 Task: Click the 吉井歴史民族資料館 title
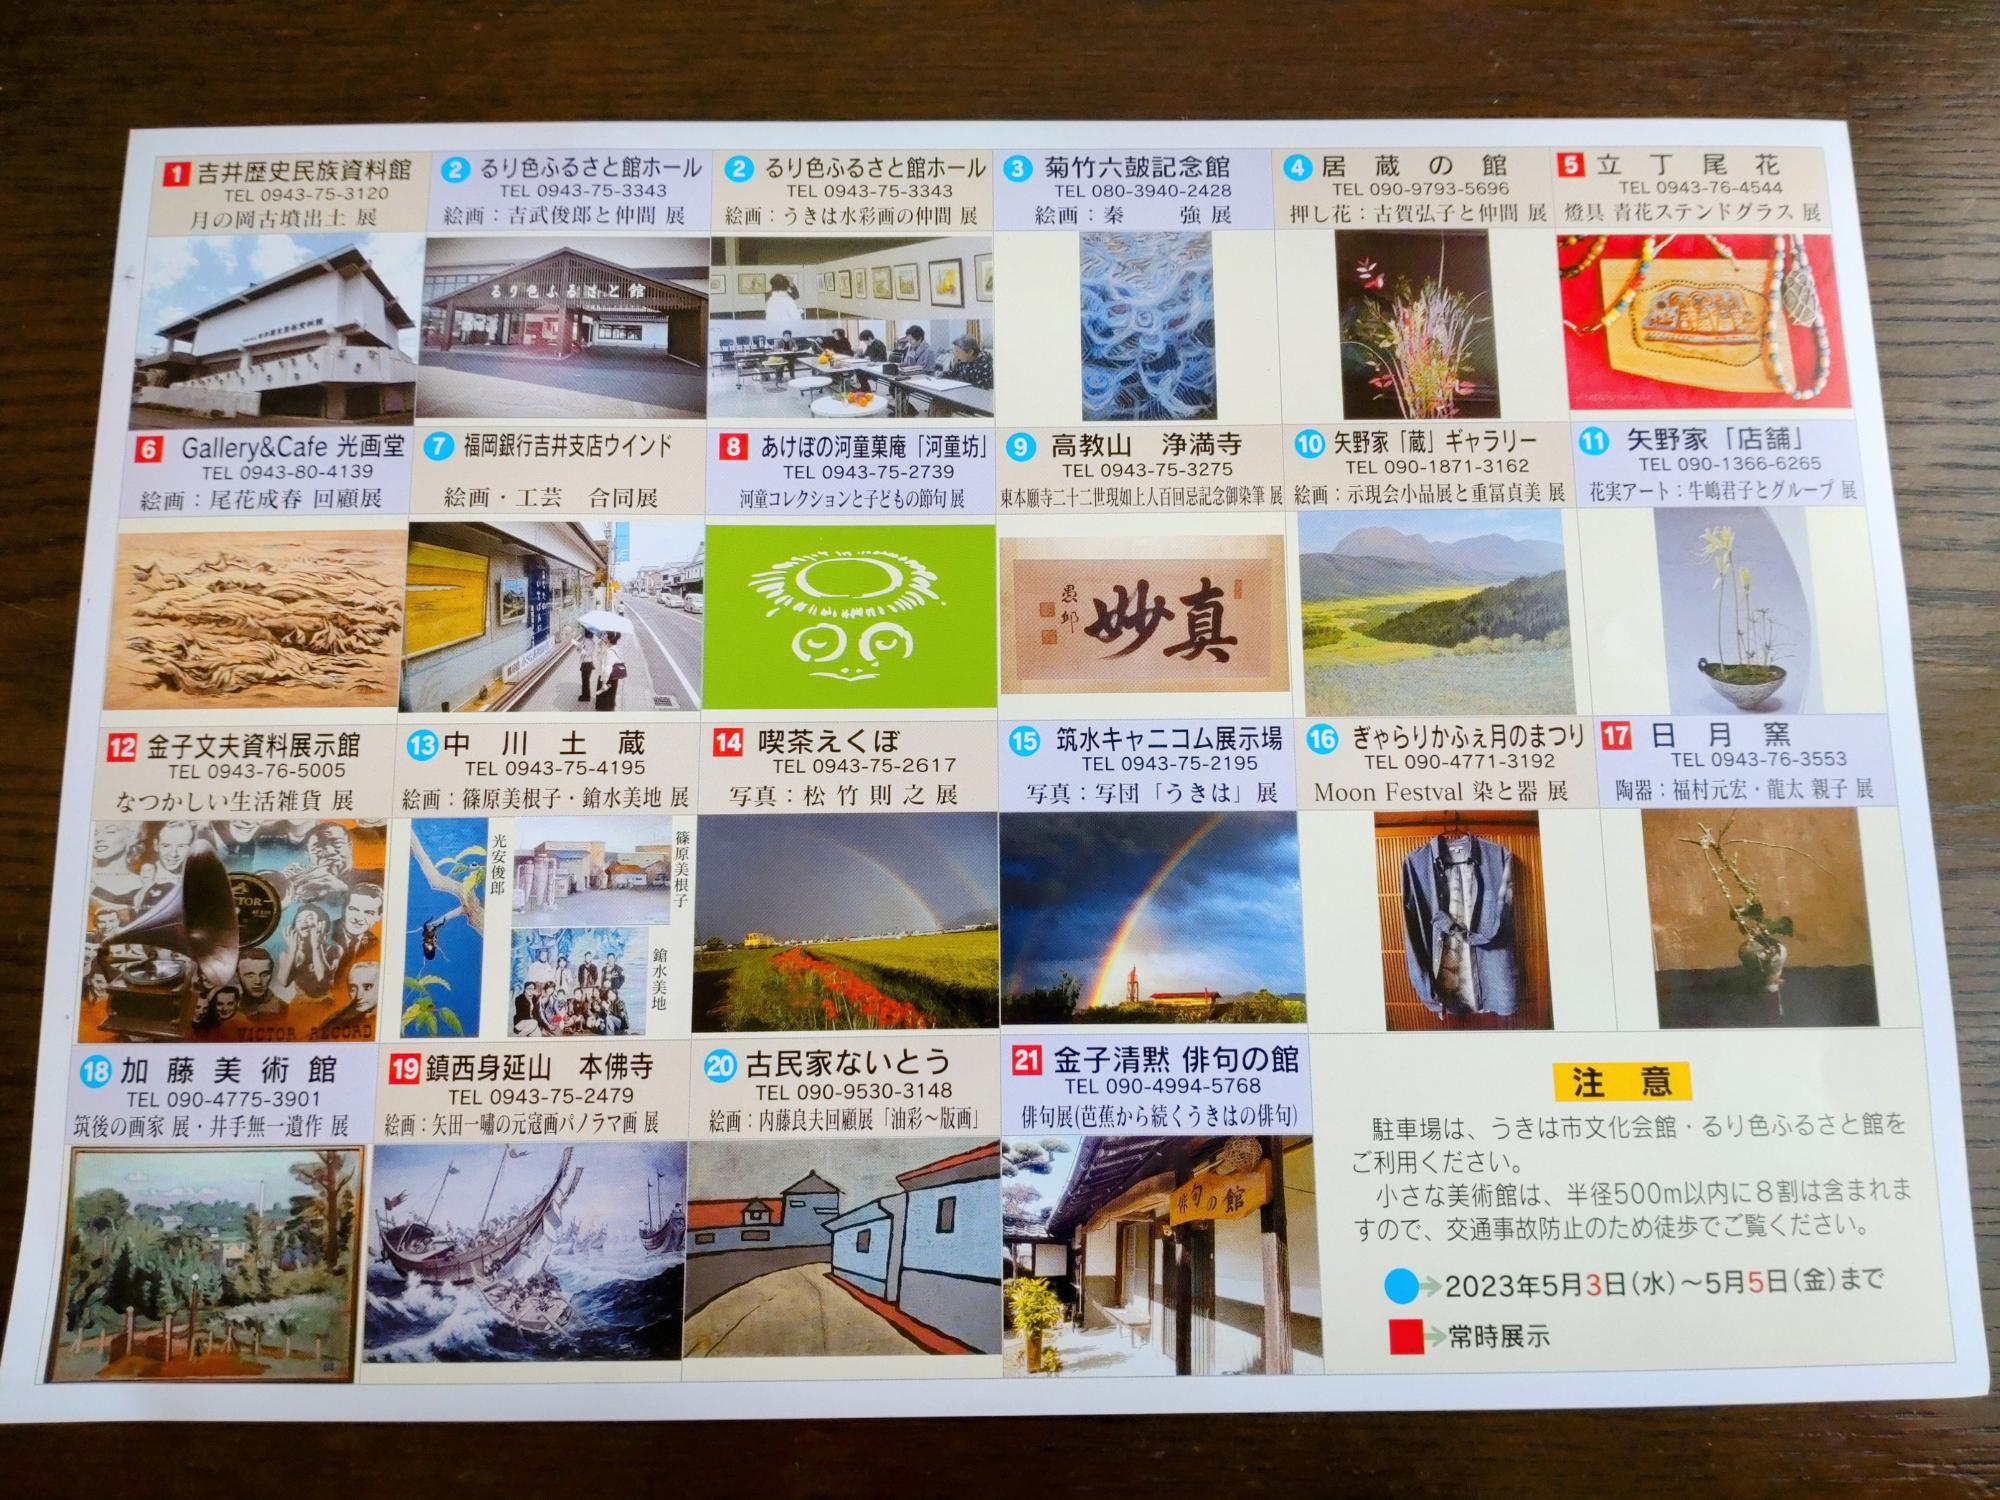click(302, 170)
